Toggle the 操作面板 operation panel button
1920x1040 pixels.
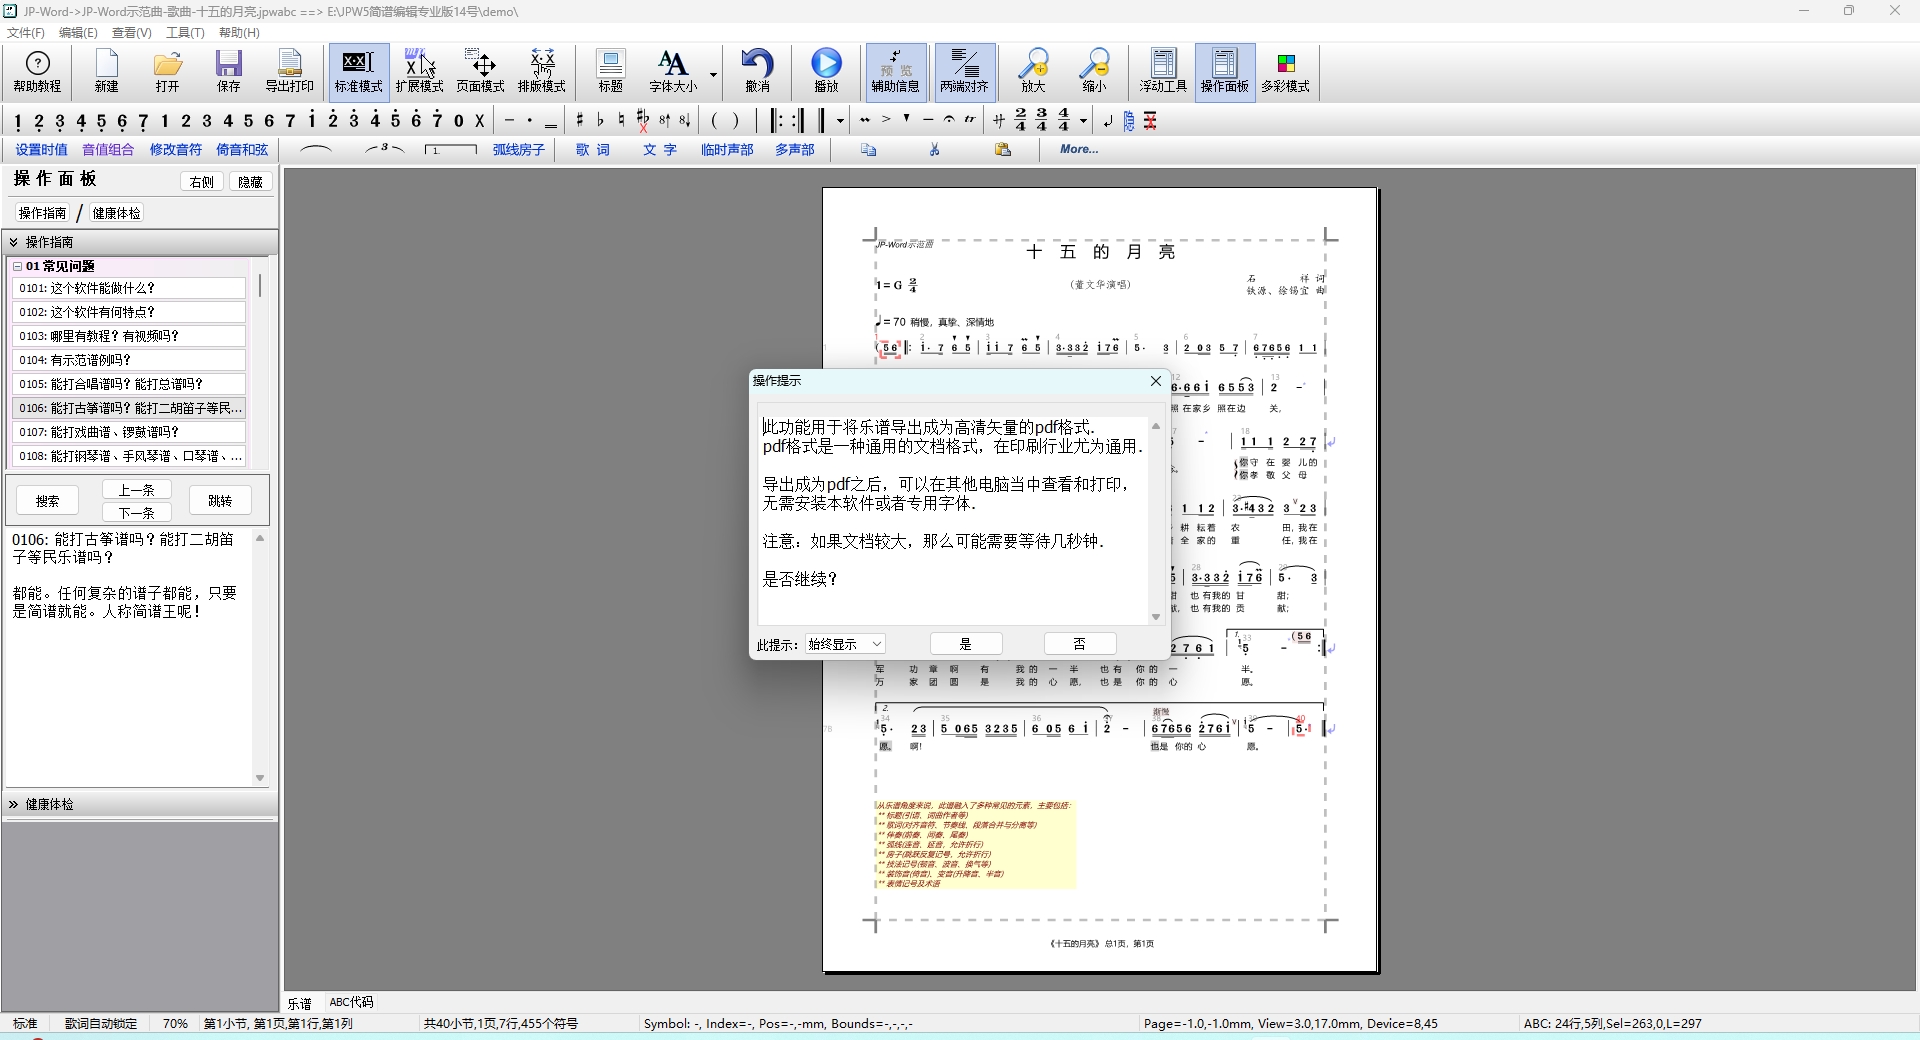[x=1225, y=71]
